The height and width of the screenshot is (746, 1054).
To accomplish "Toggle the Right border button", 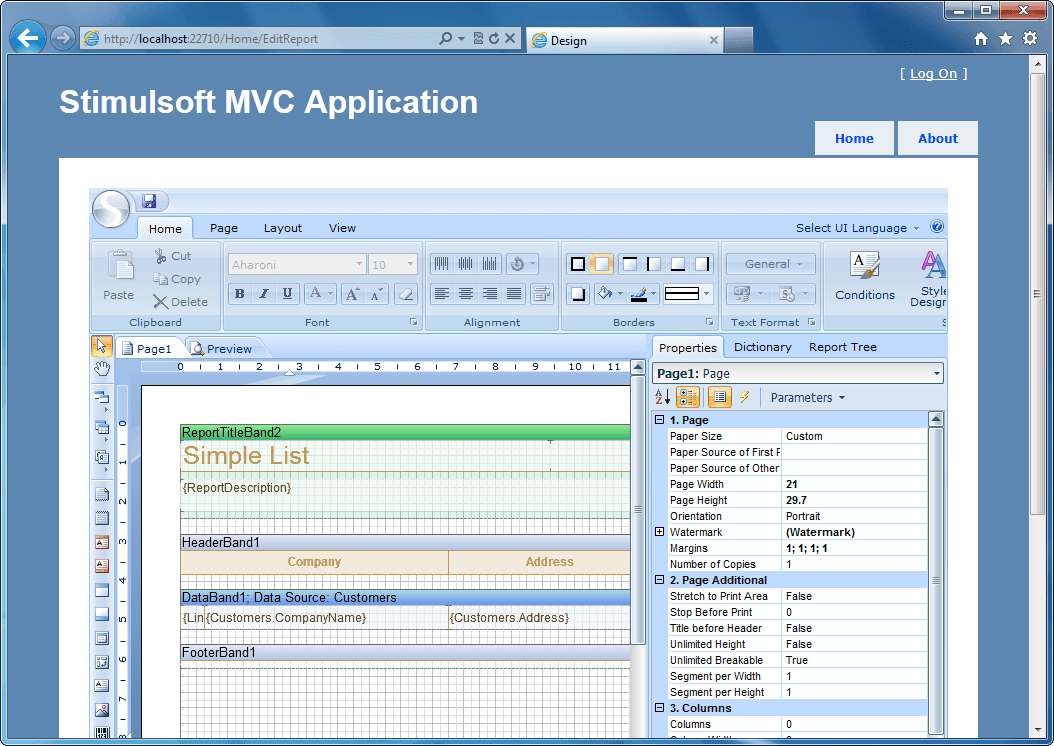I will coord(702,264).
